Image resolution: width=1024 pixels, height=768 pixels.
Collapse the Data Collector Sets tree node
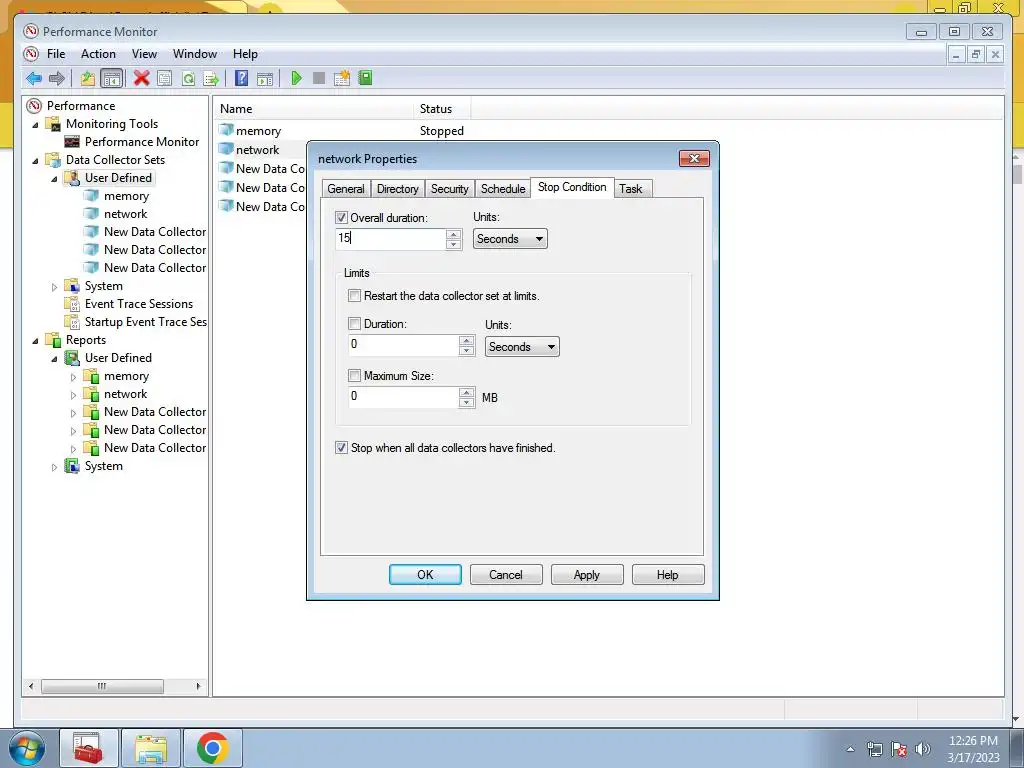coord(35,160)
